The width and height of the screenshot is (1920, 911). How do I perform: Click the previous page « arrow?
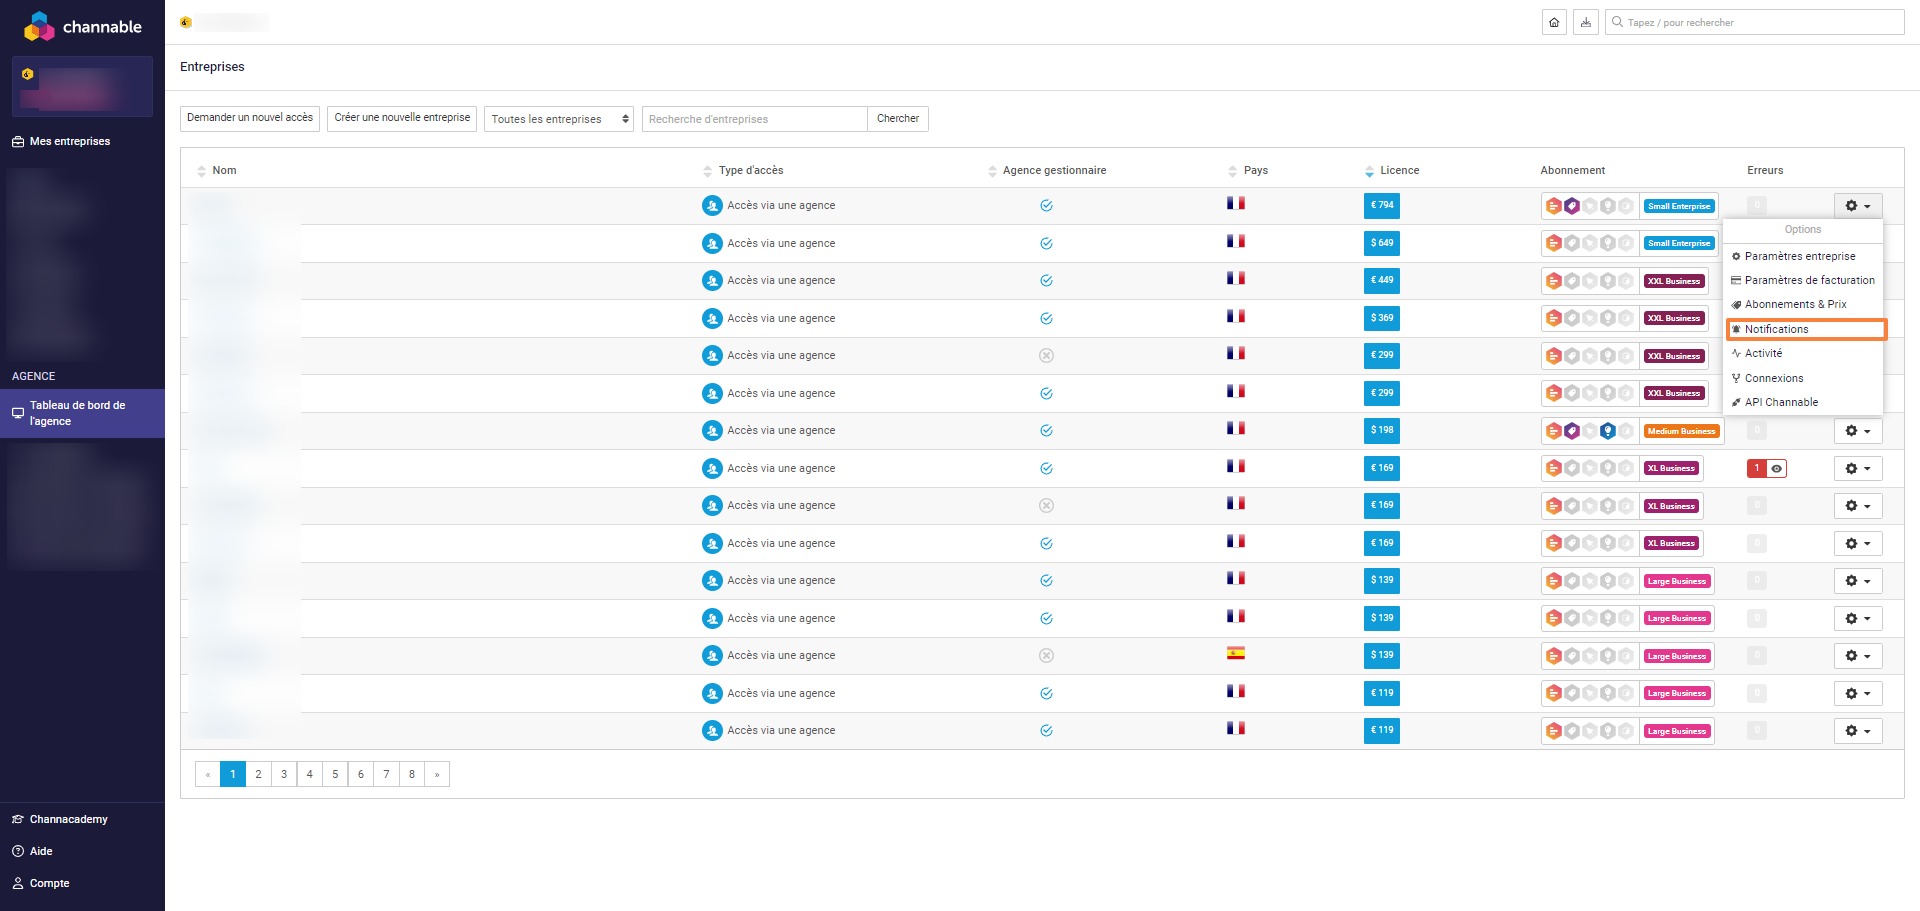click(x=207, y=774)
